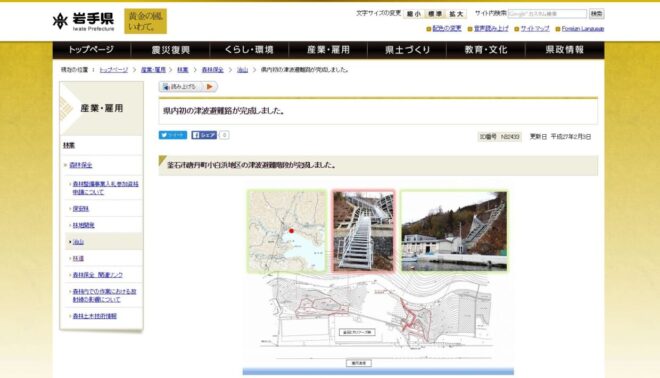Open the くらし・環境 menu
The width and height of the screenshot is (660, 378).
[x=249, y=50]
